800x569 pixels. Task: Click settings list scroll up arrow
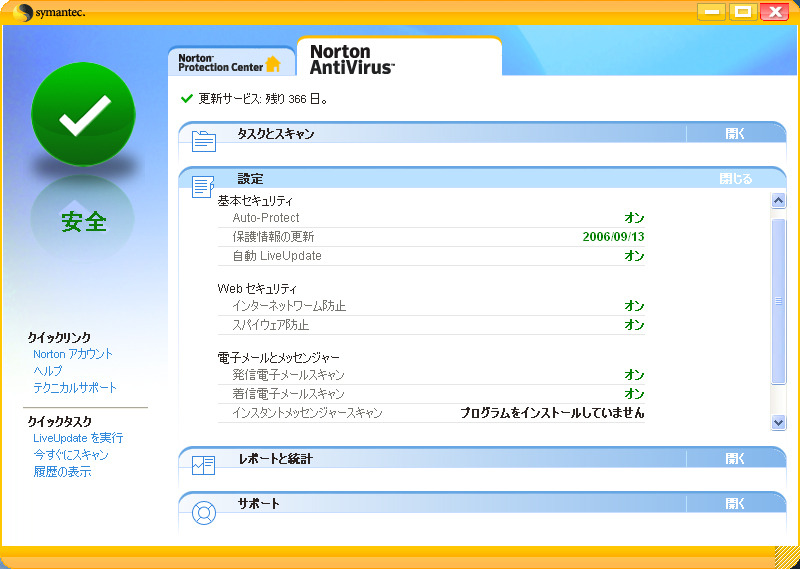(778, 201)
